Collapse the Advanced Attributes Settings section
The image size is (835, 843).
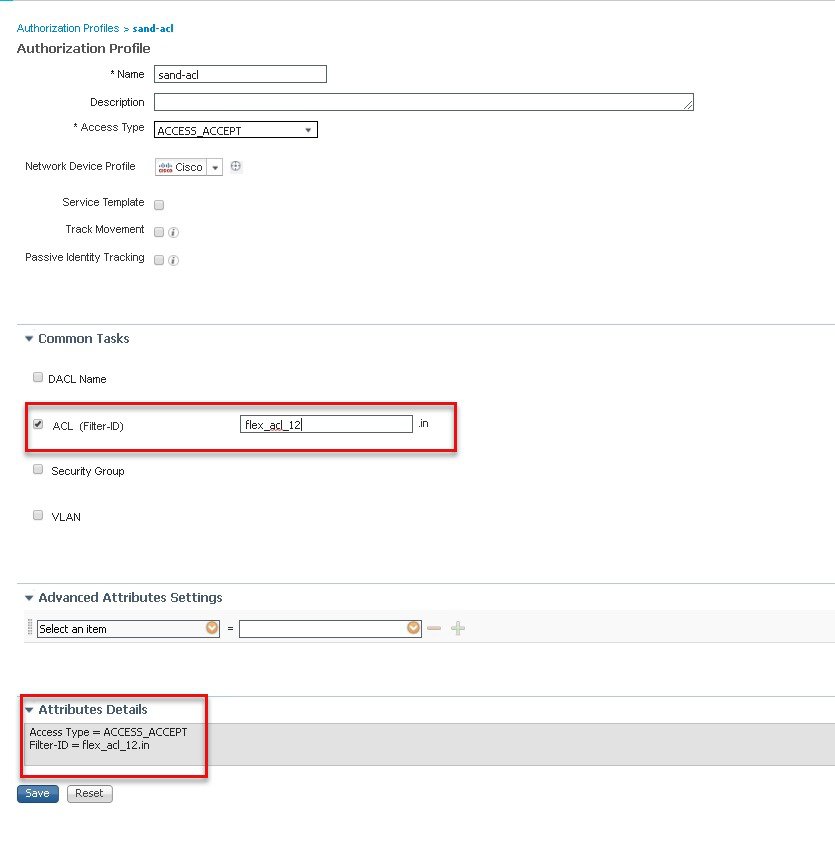[x=29, y=598]
